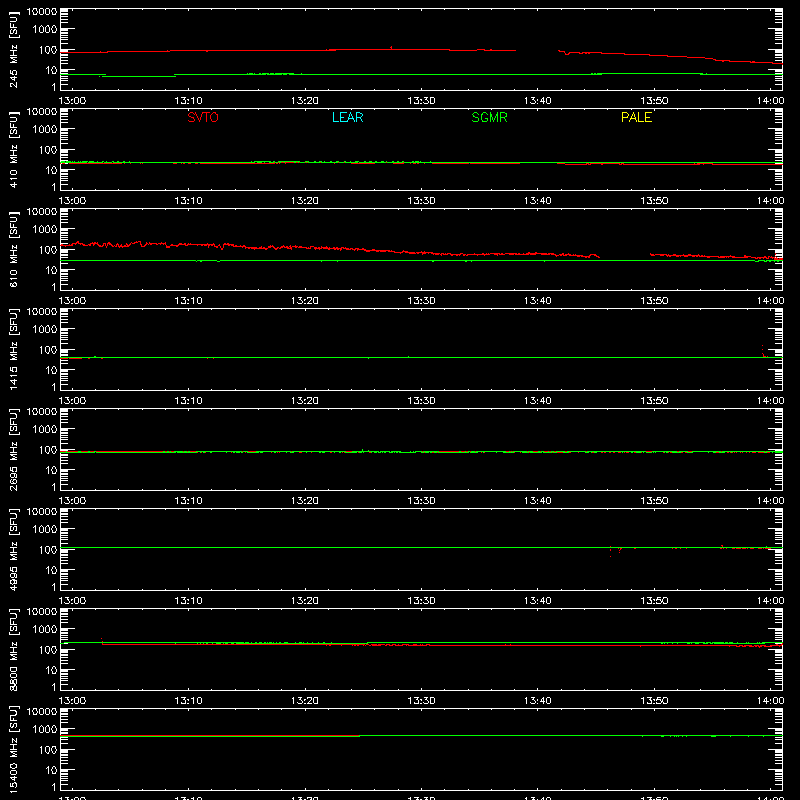Click 14:00 tick label below 245 MHz plot
The image size is (800, 800).
(x=770, y=101)
